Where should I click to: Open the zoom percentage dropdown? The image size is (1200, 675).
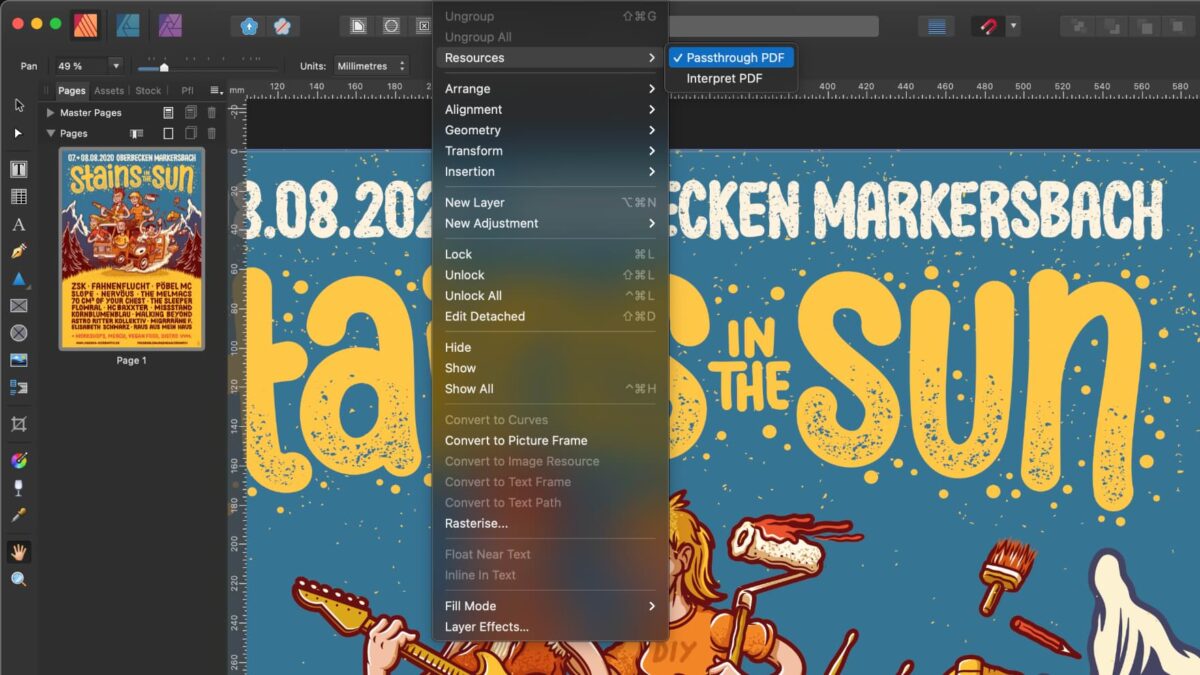(116, 66)
